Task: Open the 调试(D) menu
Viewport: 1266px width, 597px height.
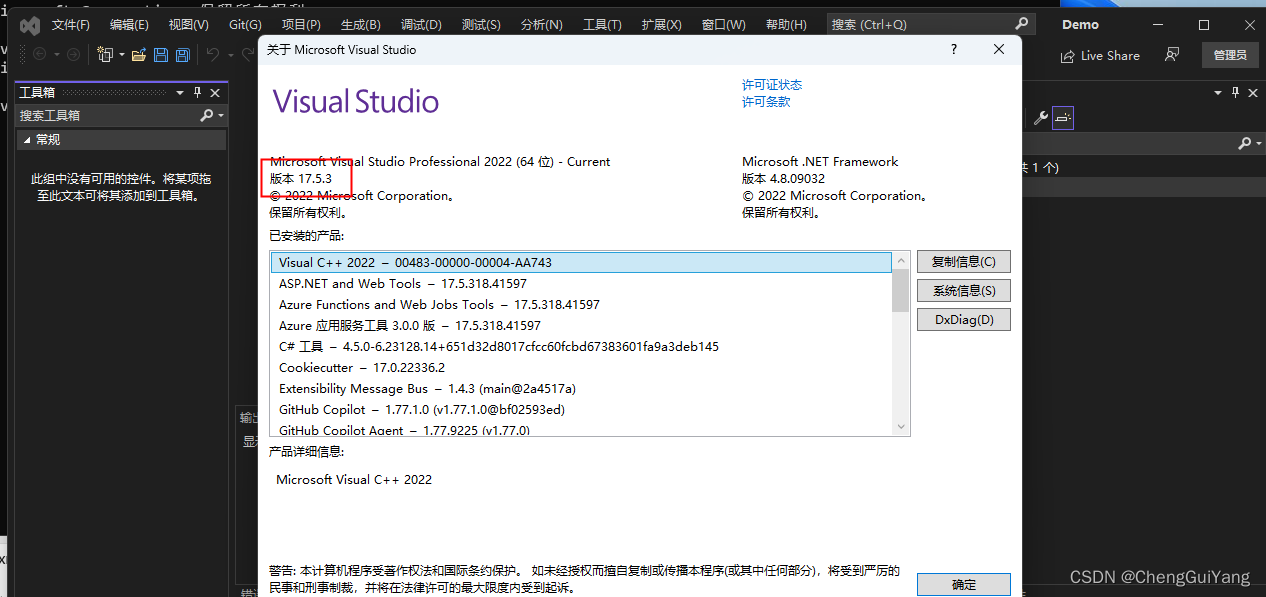Action: [421, 25]
